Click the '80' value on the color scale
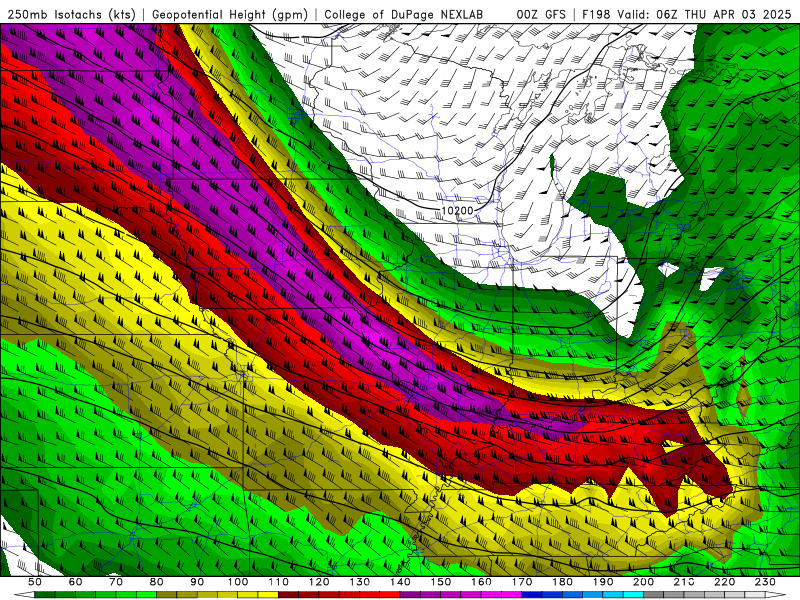Screen dimensions: 800x600 point(156,582)
